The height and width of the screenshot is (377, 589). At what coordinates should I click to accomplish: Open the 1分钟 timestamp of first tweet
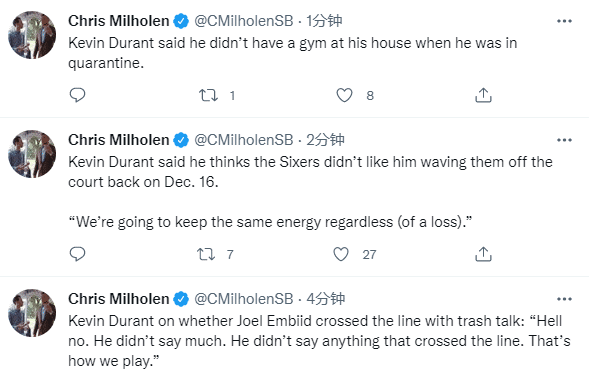[x=324, y=21]
